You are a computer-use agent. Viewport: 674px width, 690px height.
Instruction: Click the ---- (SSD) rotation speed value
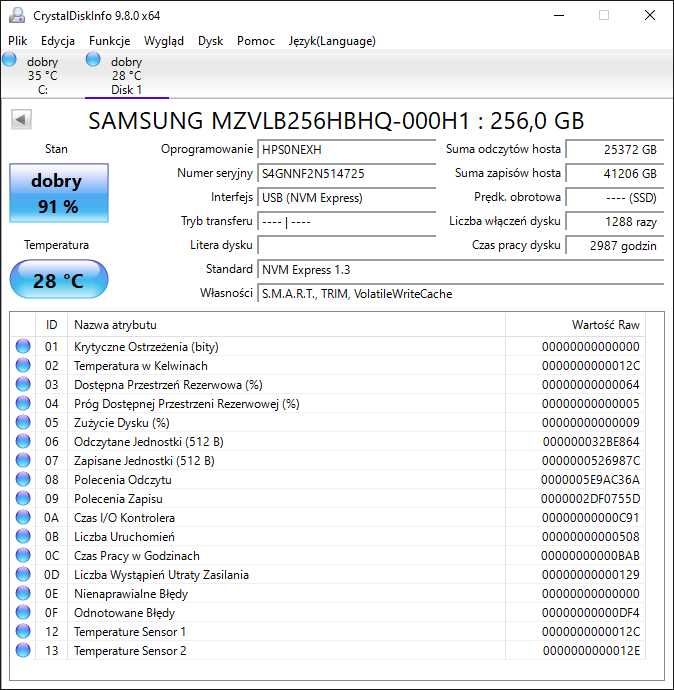pyautogui.click(x=614, y=198)
